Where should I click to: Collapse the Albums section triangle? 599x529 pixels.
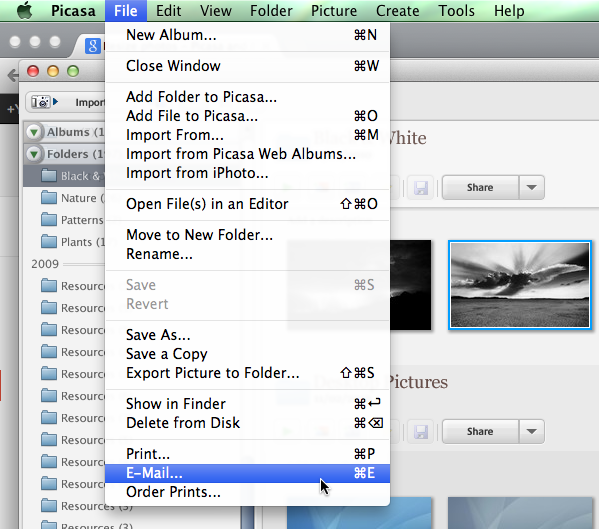pos(34,132)
